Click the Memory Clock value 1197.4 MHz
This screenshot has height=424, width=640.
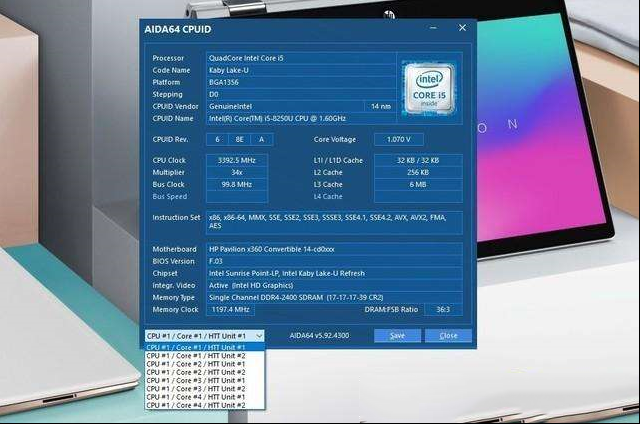231,309
